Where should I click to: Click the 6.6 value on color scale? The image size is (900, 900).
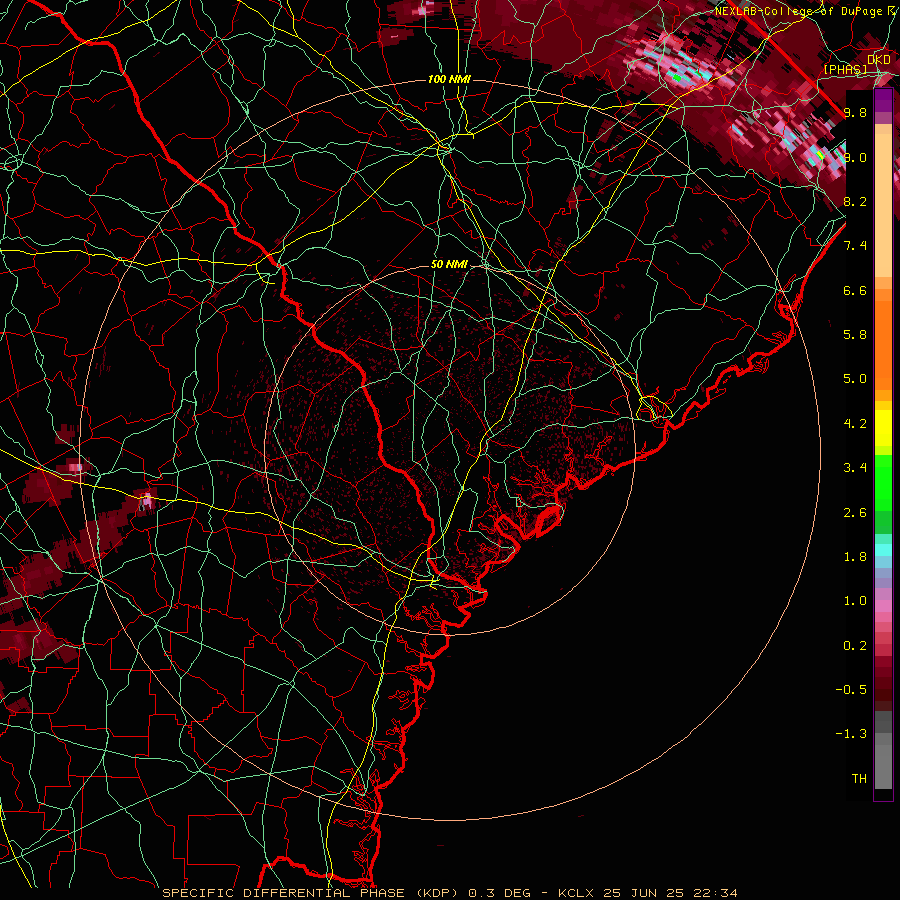855,290
